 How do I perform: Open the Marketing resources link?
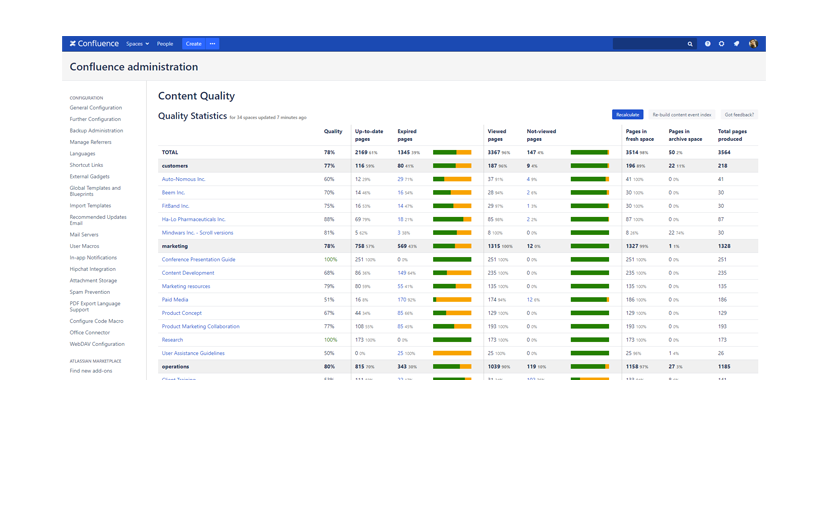[x=186, y=286]
